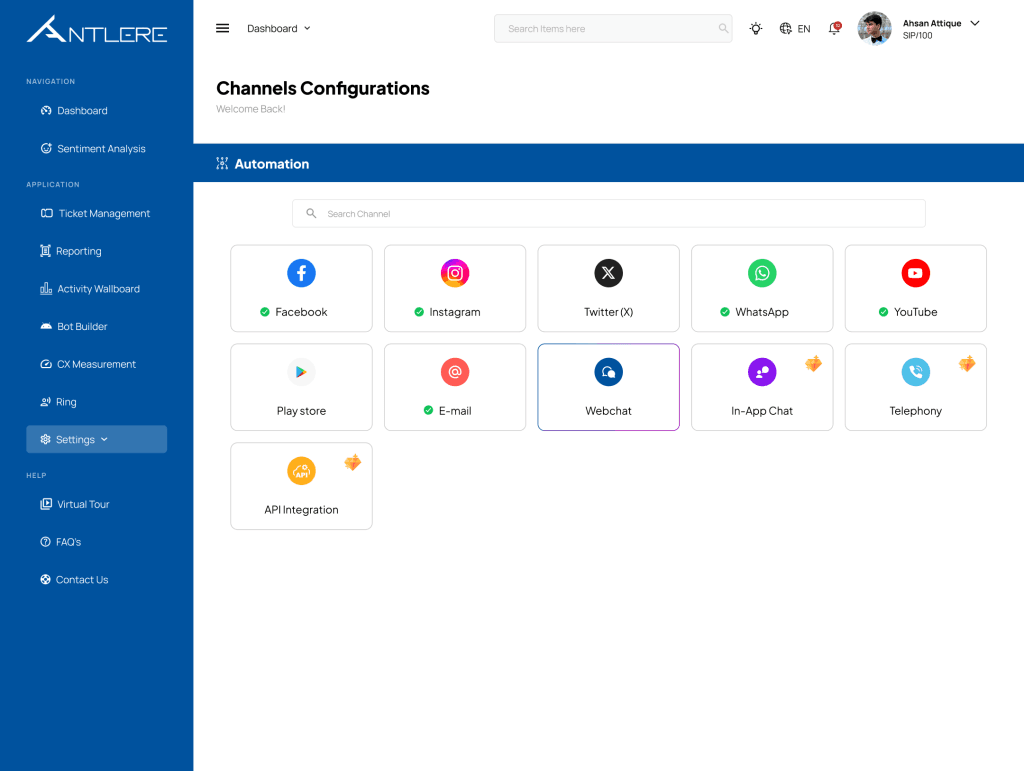Open FAQ's help page
Viewport: 1024px width, 771px height.
(61, 542)
